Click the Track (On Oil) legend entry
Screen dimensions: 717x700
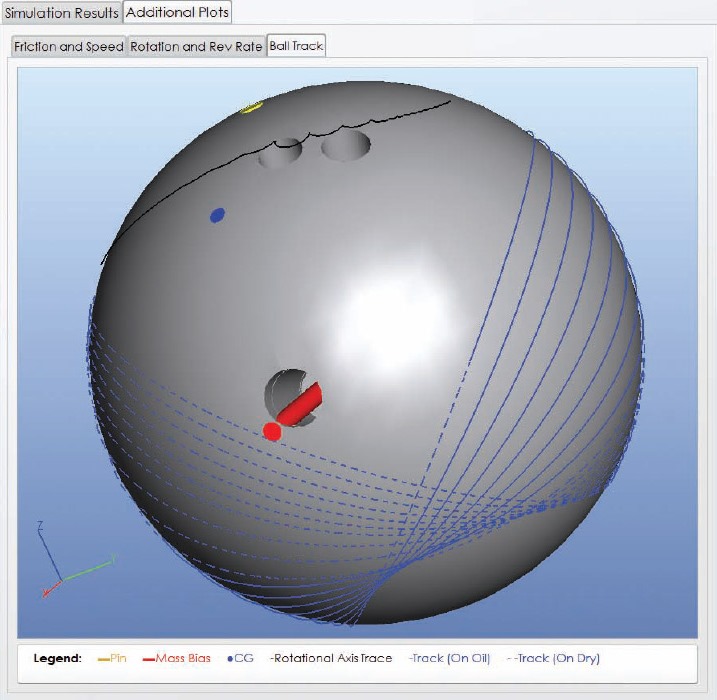click(450, 658)
